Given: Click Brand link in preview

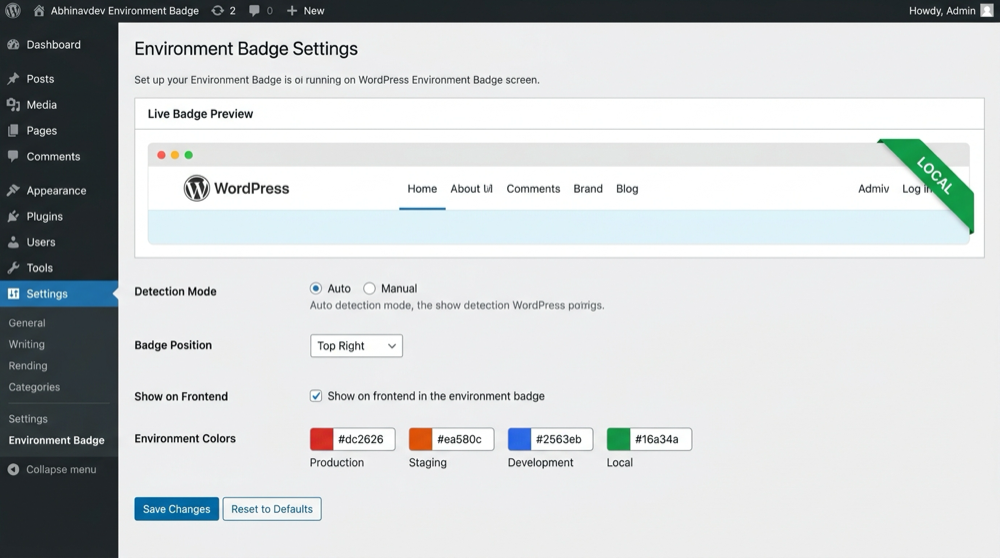Looking at the screenshot, I should 588,189.
